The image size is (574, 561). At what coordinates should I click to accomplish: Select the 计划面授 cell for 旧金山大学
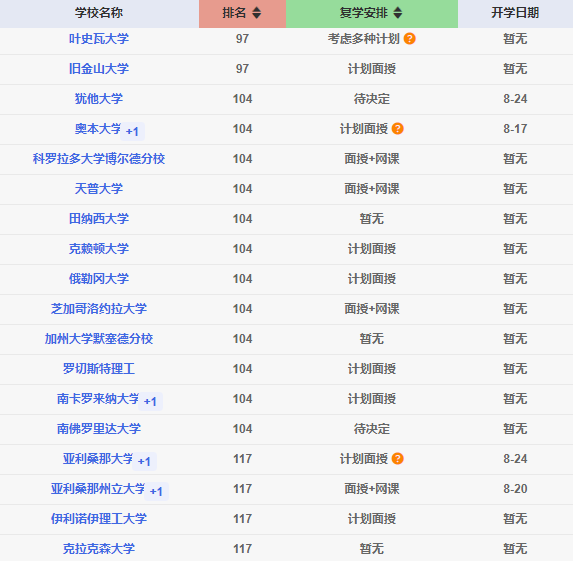pos(372,68)
